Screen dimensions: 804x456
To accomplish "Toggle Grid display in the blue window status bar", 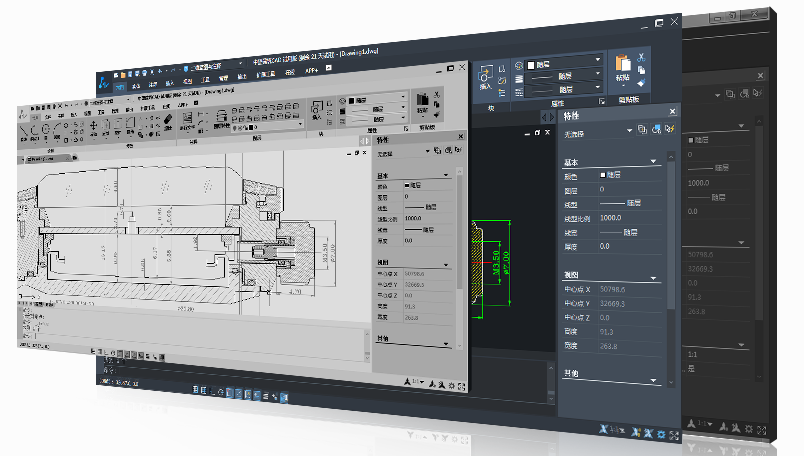I will pyautogui.click(x=204, y=391).
